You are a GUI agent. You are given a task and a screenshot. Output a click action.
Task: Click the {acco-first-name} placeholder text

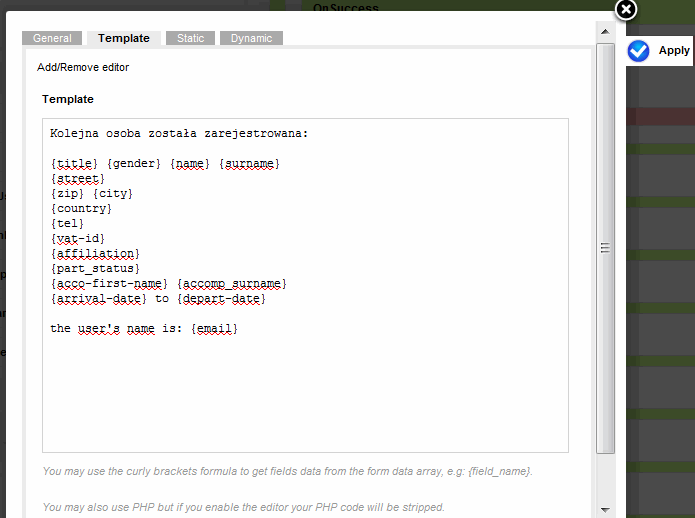click(109, 284)
